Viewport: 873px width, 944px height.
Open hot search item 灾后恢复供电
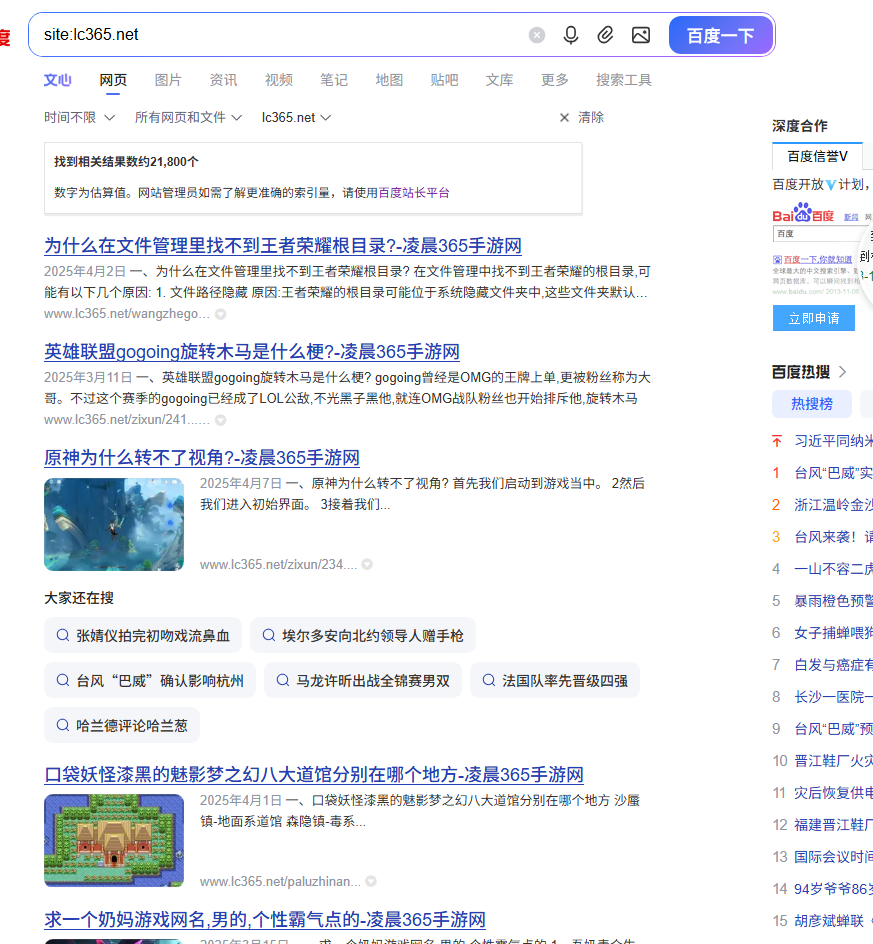[x=833, y=793]
